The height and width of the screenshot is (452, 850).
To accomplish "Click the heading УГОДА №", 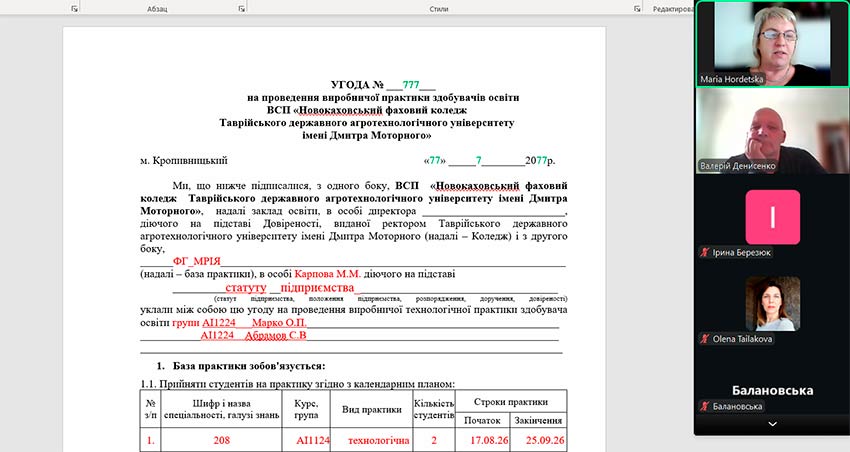I will pyautogui.click(x=357, y=85).
